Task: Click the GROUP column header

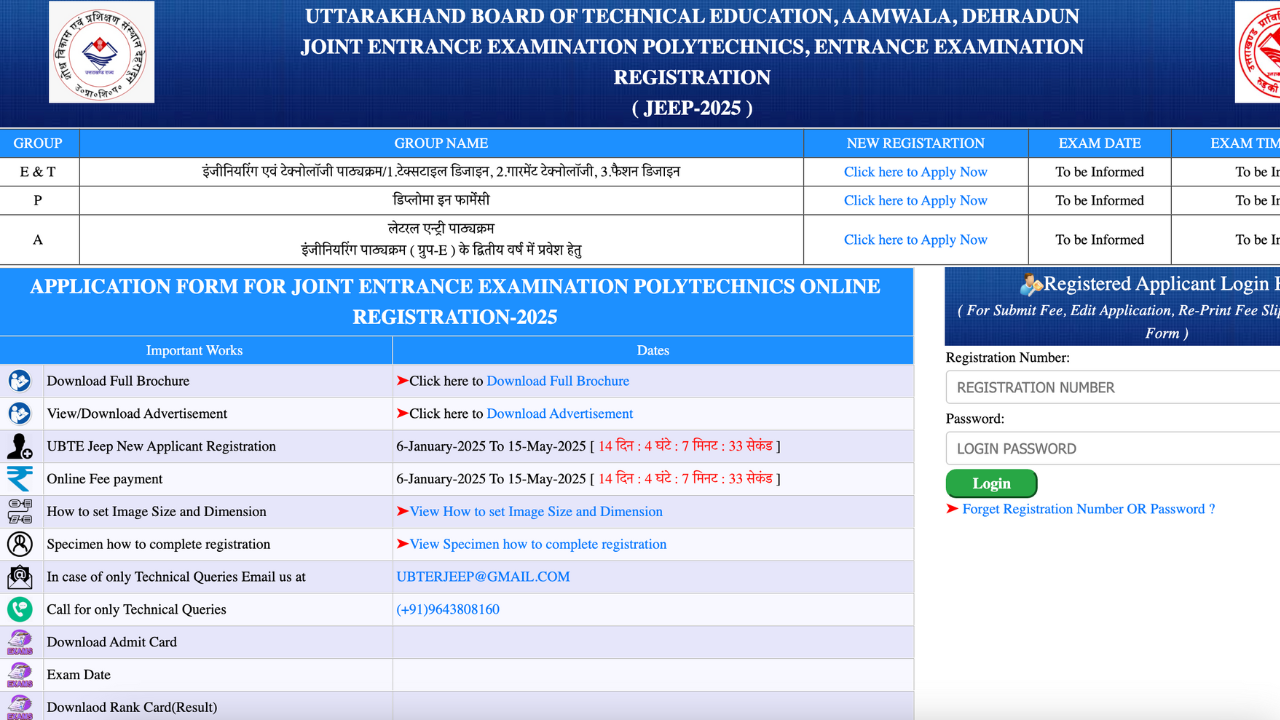Action: tap(38, 143)
